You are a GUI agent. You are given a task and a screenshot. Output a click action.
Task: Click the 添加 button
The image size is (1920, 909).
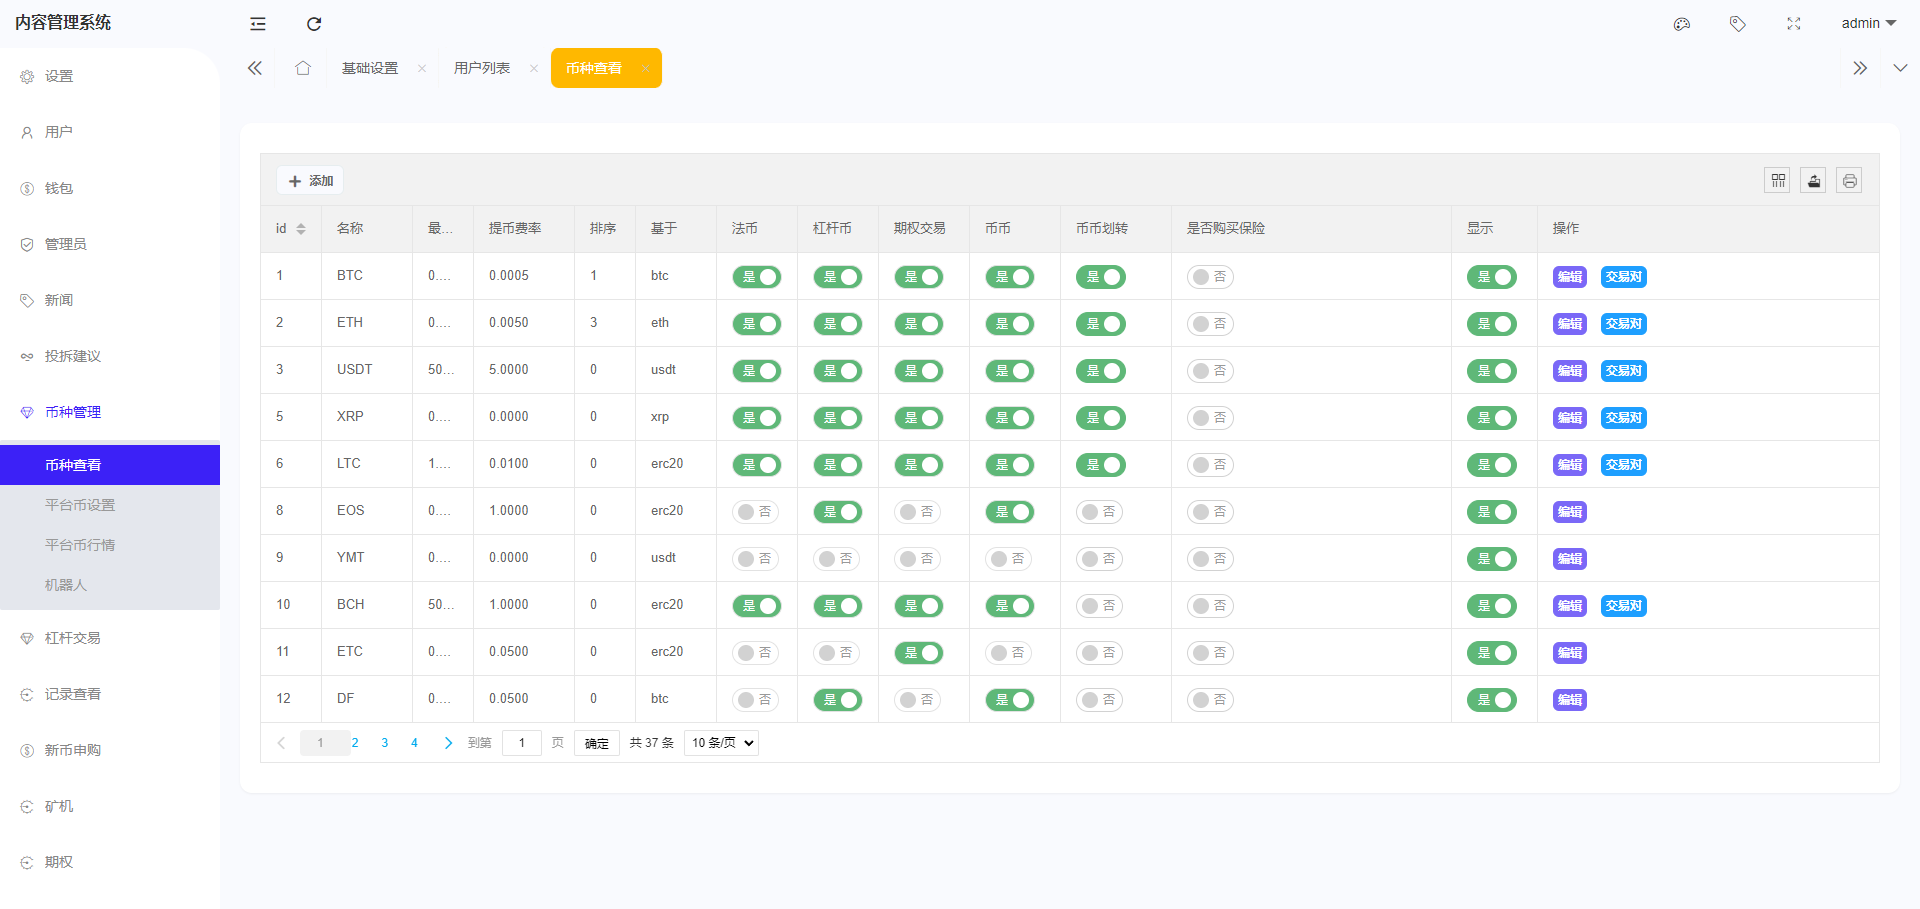(310, 181)
